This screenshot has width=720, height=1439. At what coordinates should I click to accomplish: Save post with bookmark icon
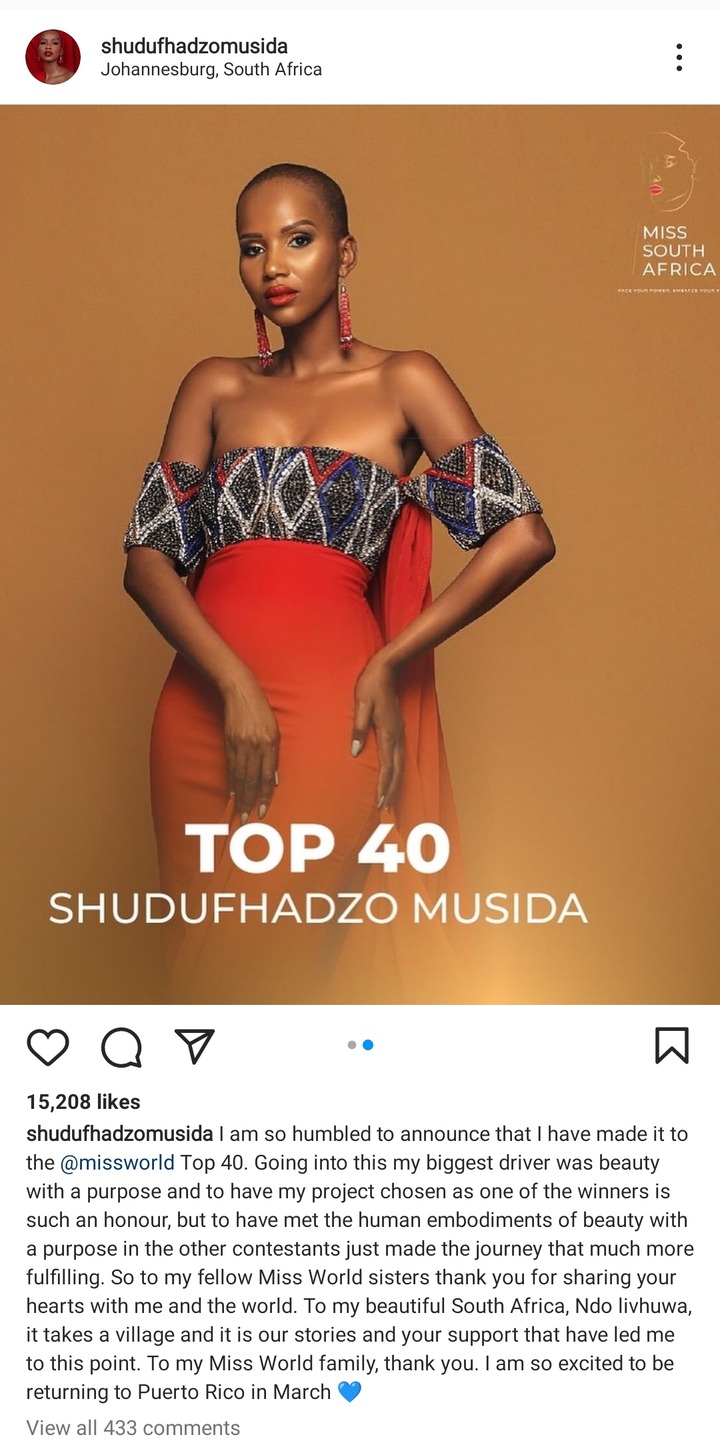[672, 1045]
